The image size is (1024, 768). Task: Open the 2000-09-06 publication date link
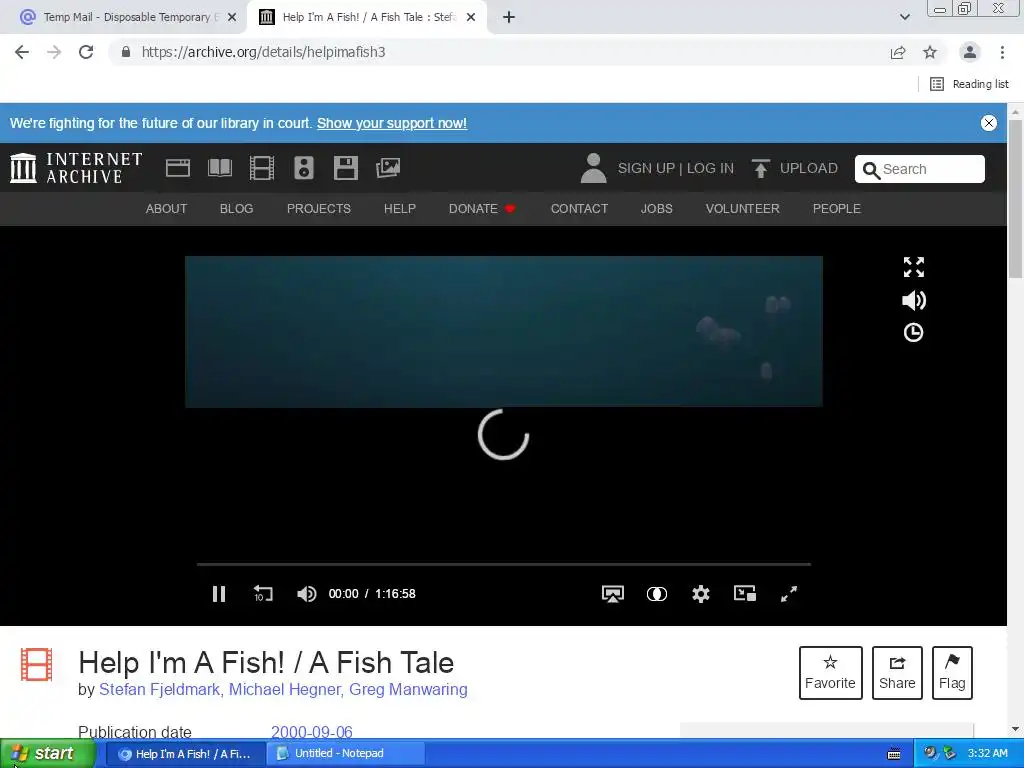[312, 732]
